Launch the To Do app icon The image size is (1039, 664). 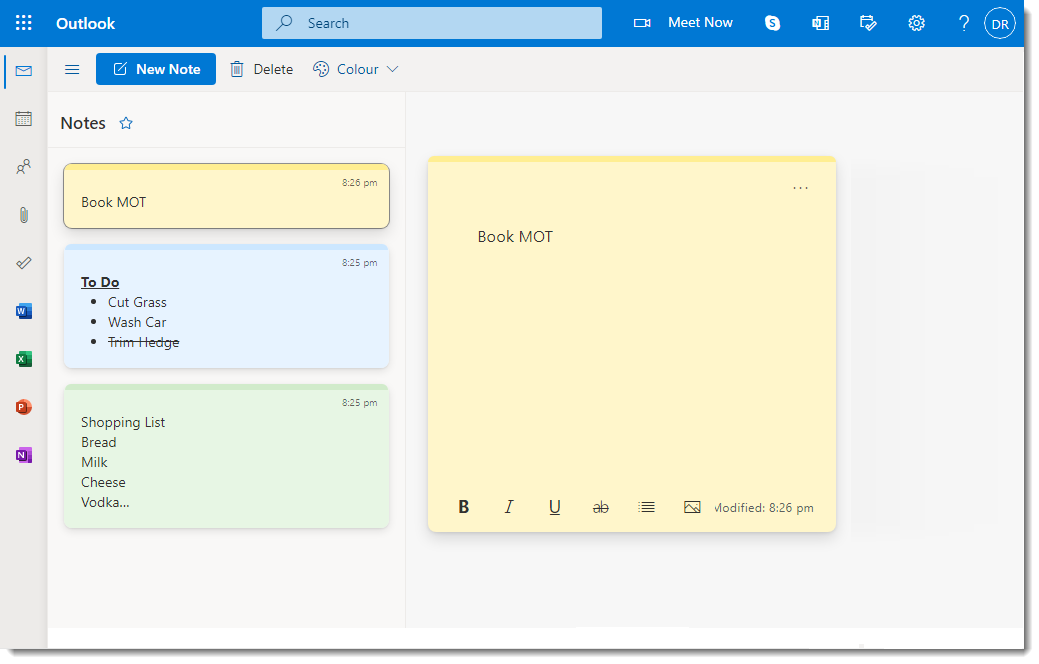868,22
